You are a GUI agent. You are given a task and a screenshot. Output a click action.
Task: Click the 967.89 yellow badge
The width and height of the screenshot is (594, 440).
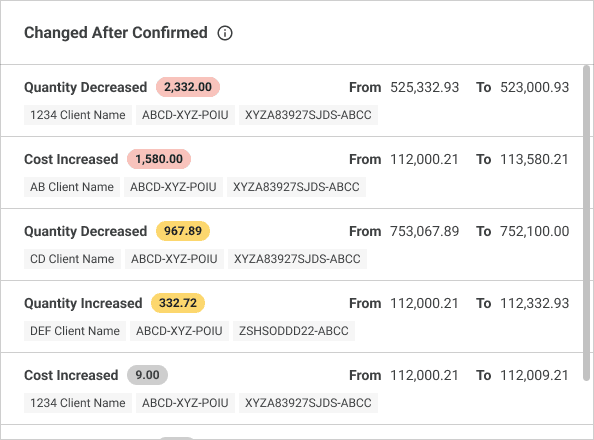(183, 231)
